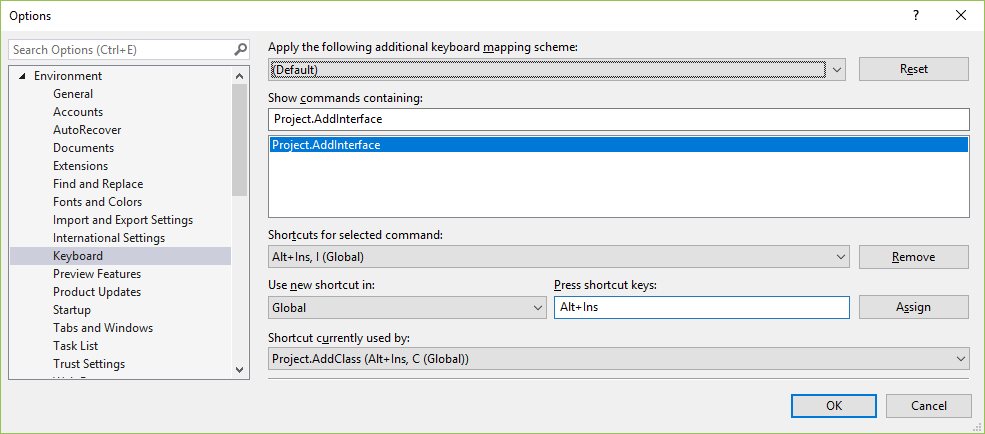Select Preview Features in the tree

[x=97, y=274]
